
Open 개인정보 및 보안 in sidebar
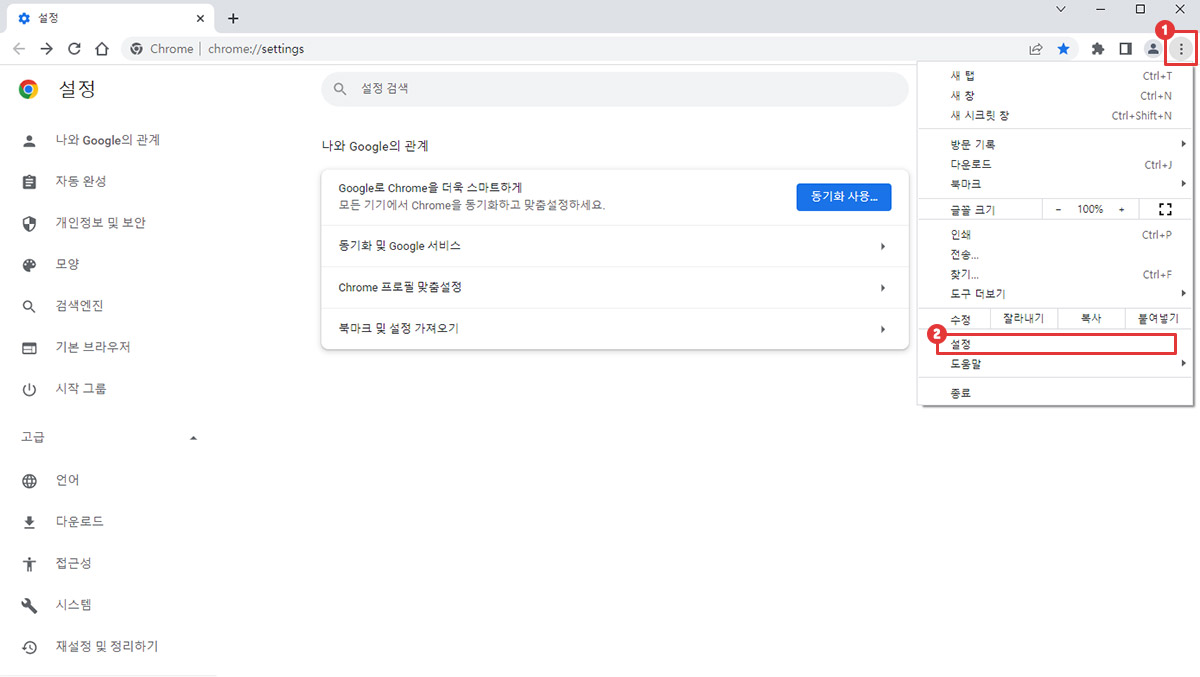100,223
